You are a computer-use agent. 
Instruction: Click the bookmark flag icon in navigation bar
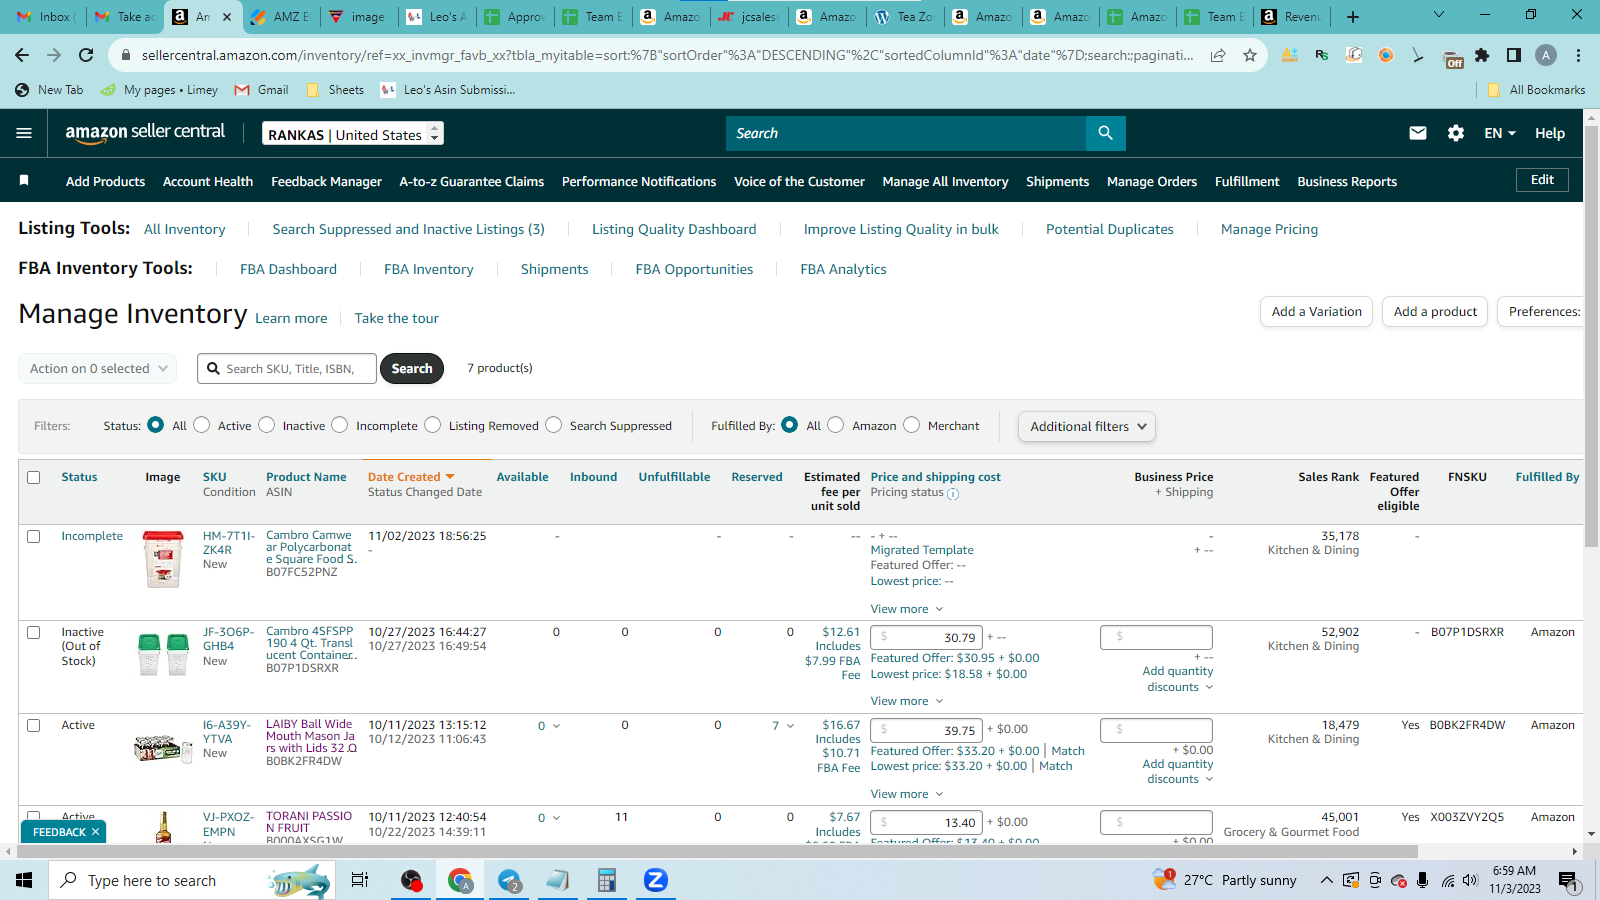24,180
